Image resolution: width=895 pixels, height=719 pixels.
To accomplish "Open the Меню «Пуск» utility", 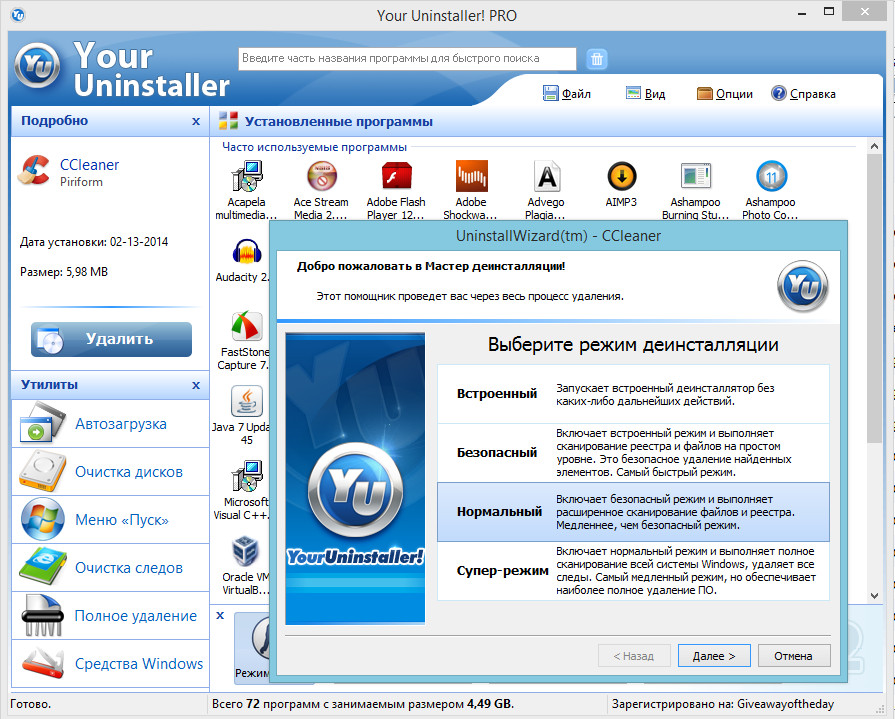I will (x=110, y=519).
